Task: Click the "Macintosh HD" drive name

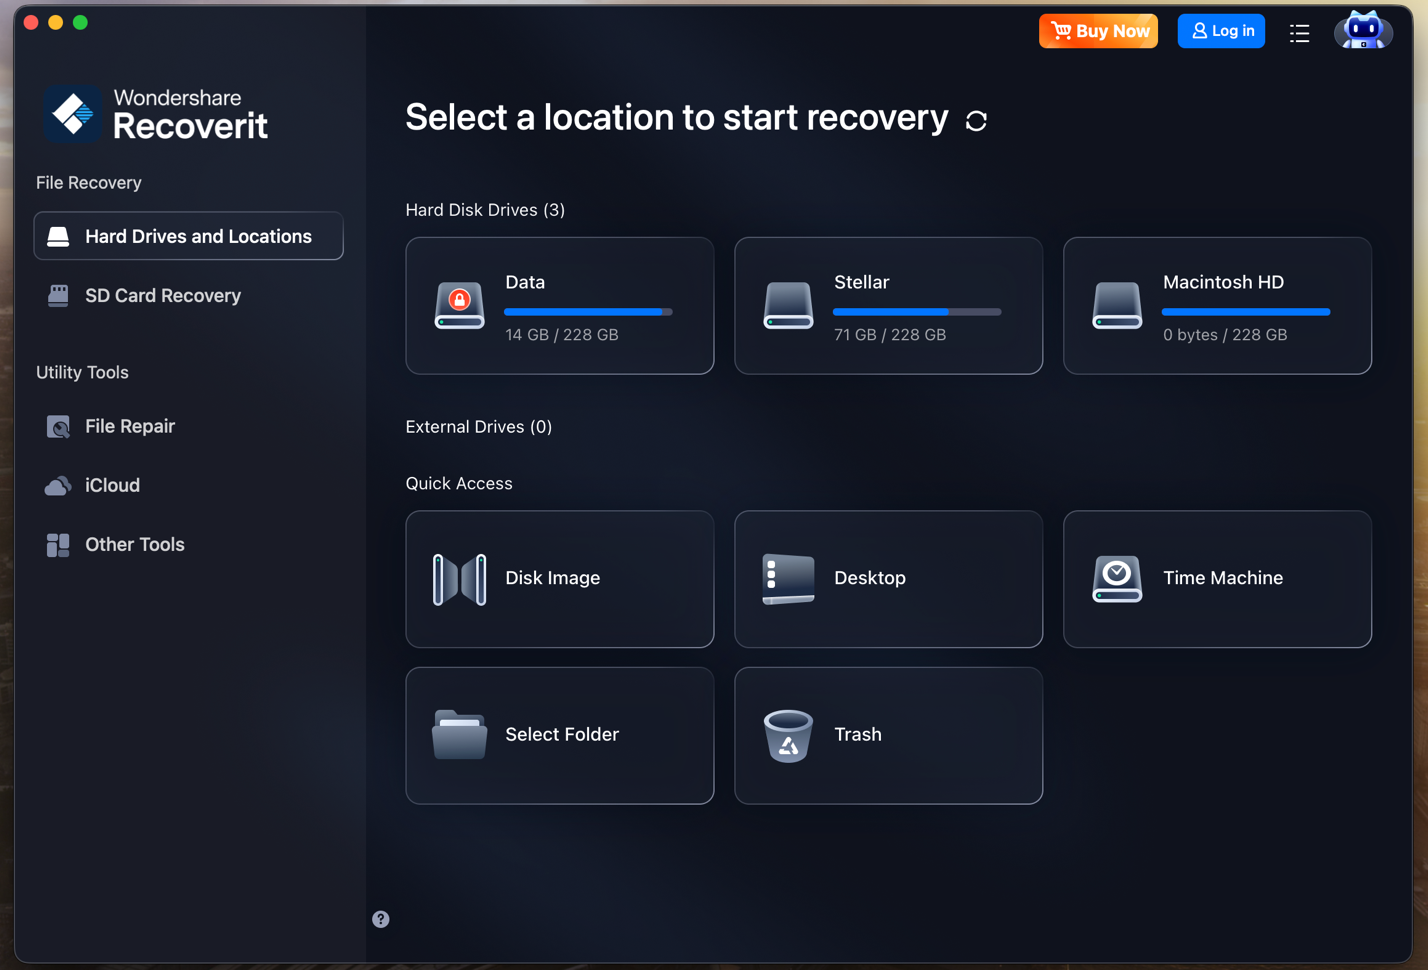Action: click(1223, 283)
